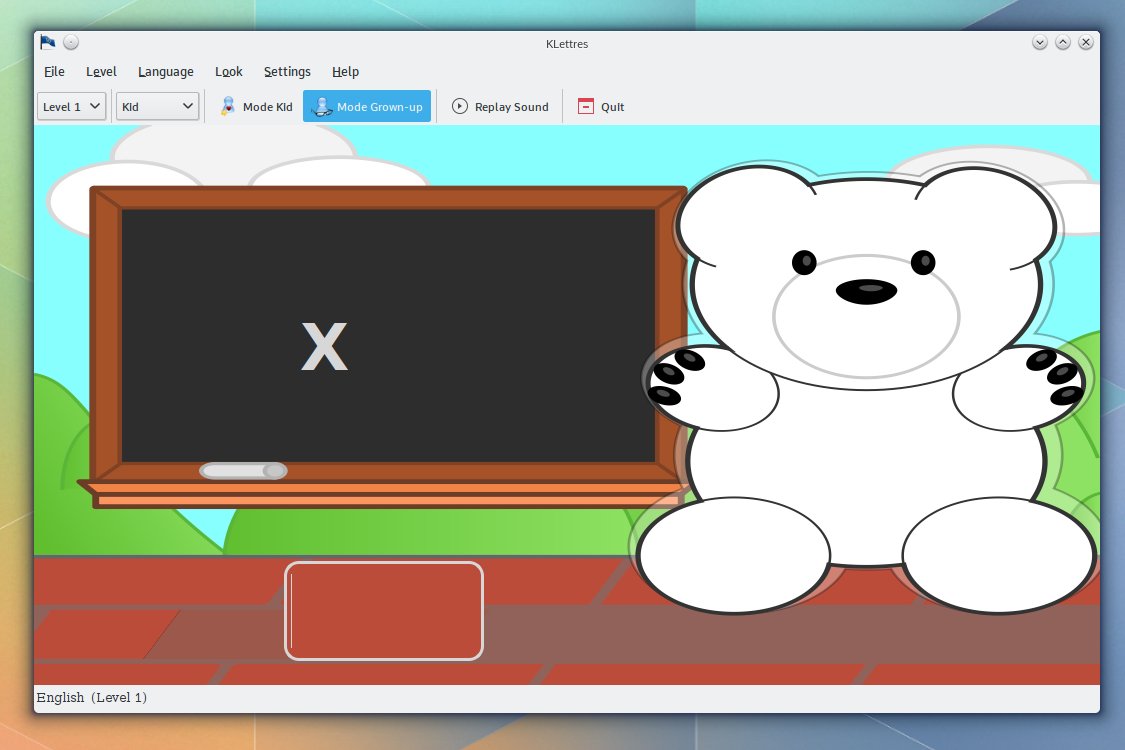Click the KLettres title bar text
The width and height of the screenshot is (1125, 750).
pos(567,44)
